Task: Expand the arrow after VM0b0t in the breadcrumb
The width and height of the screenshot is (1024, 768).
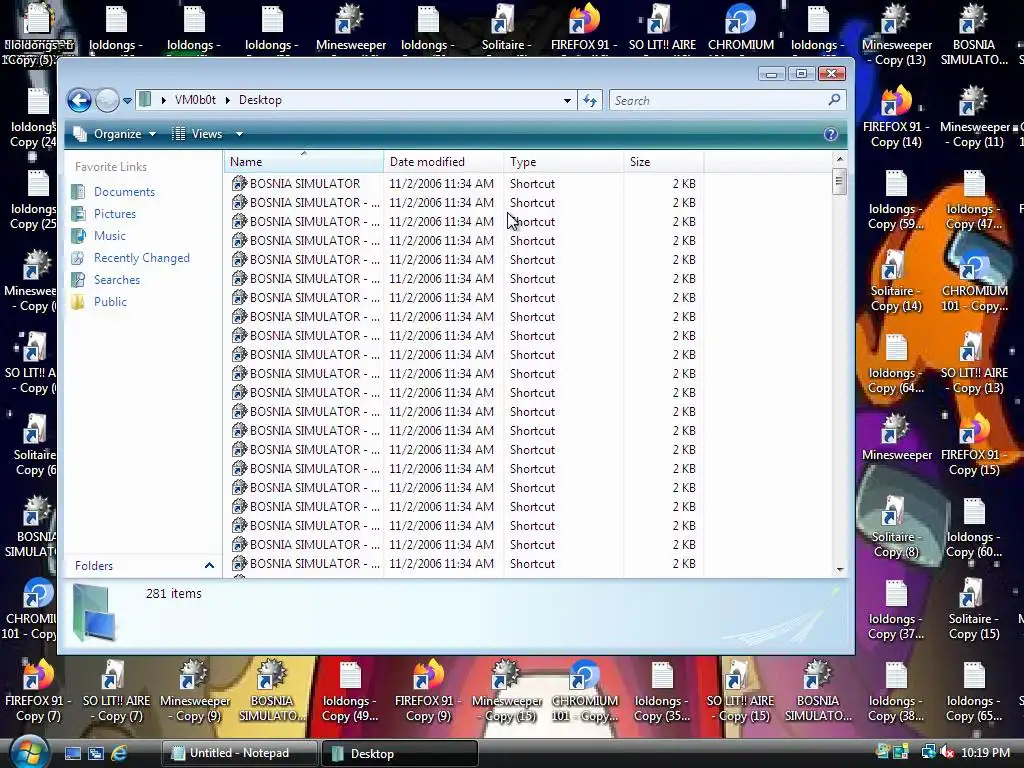Action: [x=227, y=100]
